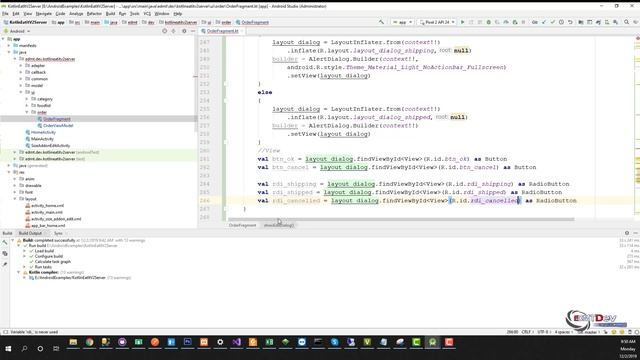Viewport: 640px width, 360px height.
Task: Open Build panel settings gear
Action: (x=627, y=233)
